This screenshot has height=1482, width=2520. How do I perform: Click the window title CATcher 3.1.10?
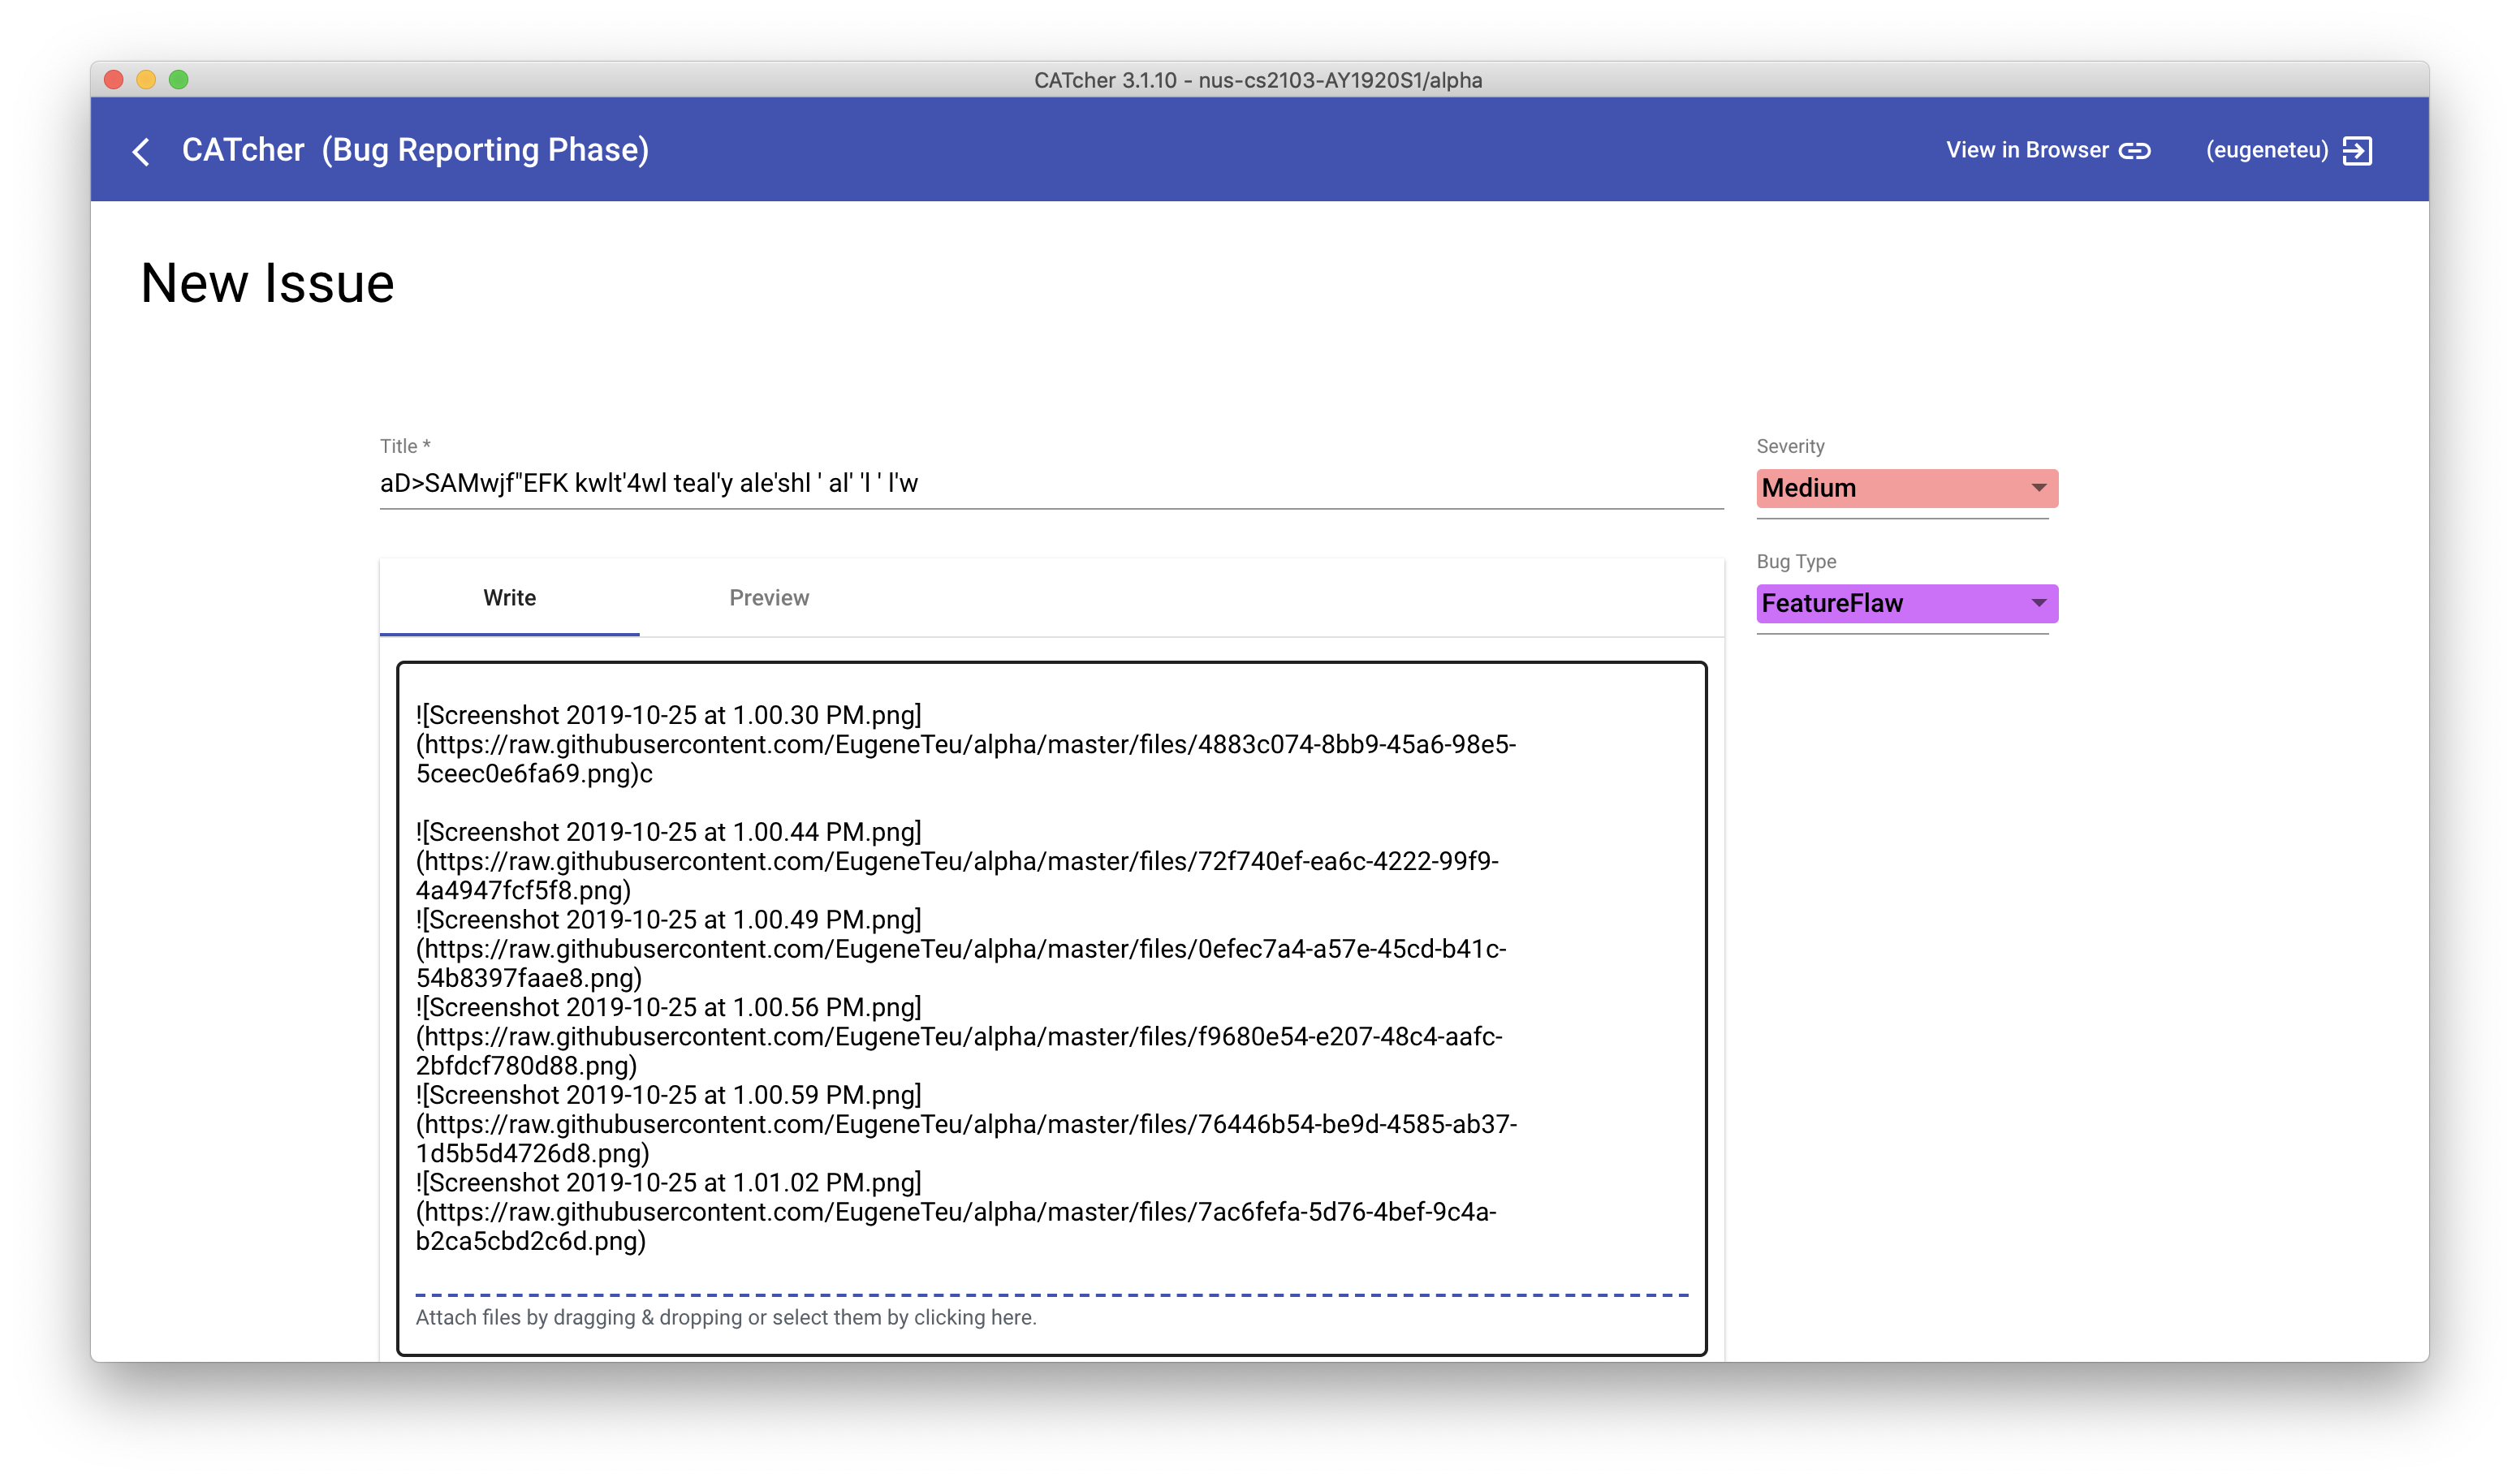coord(1258,80)
